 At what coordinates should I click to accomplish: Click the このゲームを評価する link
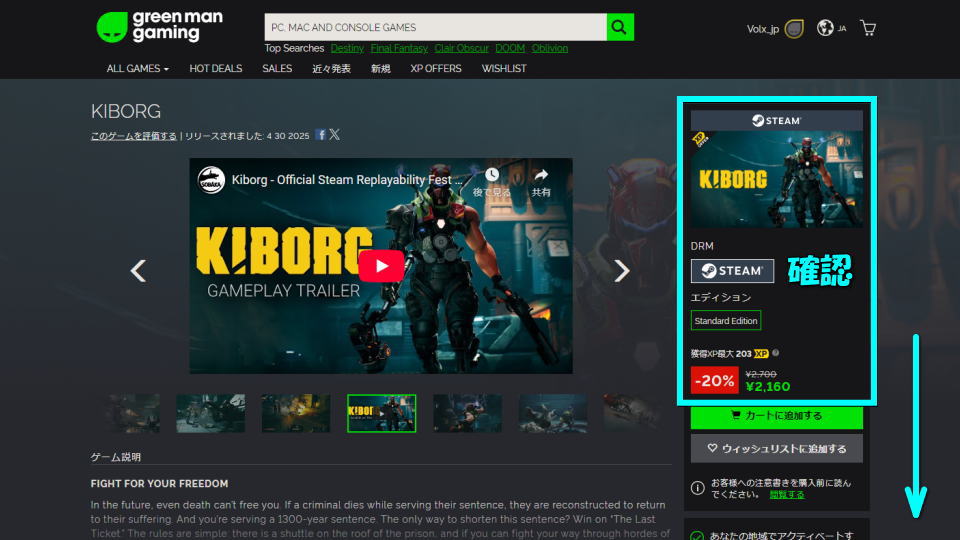133,136
